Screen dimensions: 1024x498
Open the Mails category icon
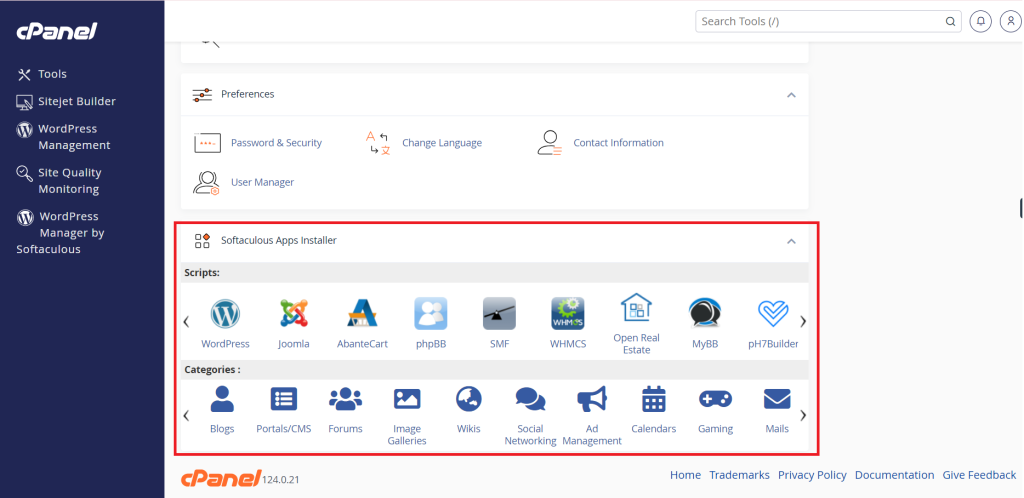tap(777, 399)
